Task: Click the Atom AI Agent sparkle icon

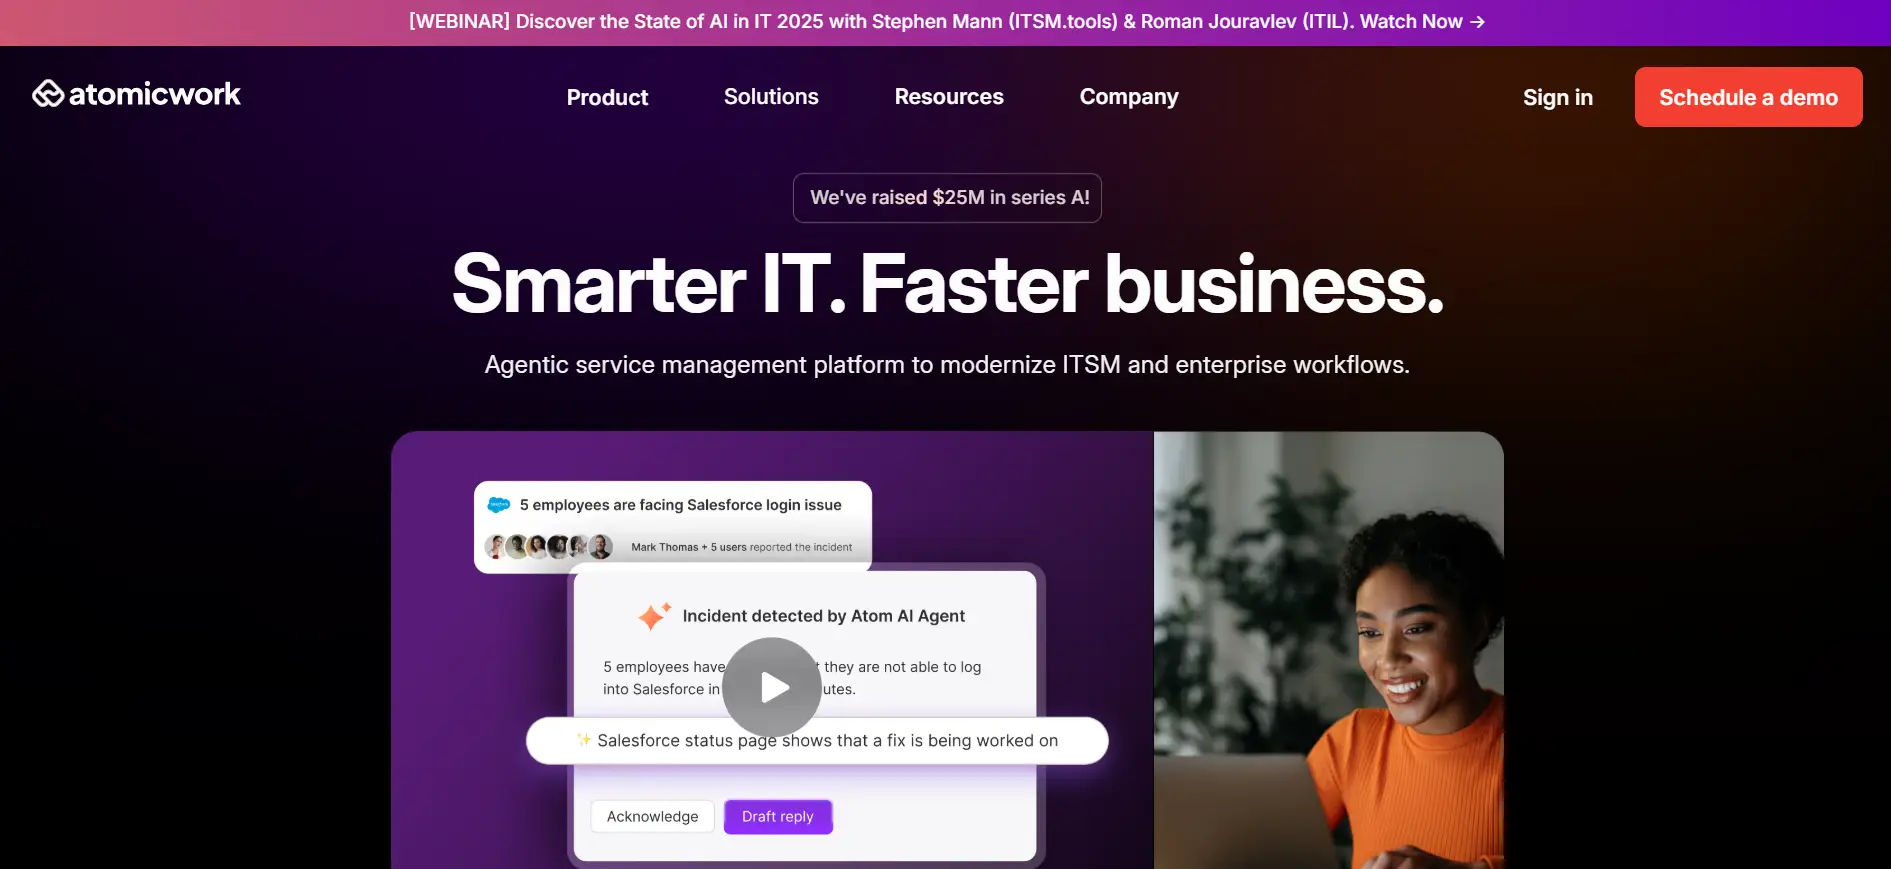Action: pos(654,616)
